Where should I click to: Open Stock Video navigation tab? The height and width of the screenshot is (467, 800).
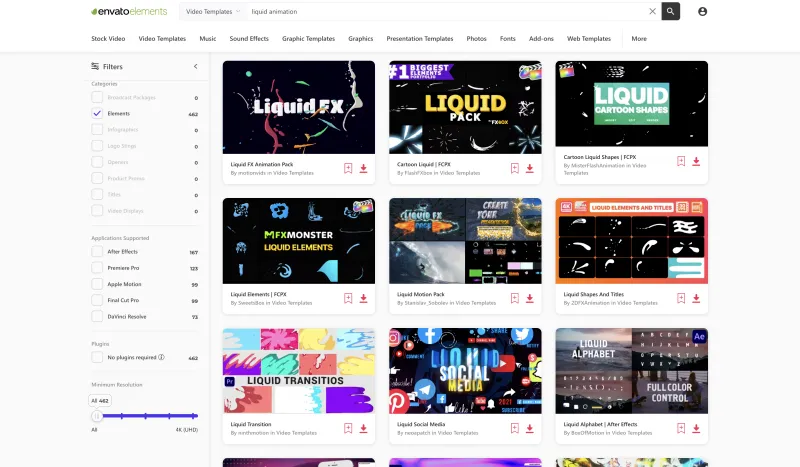108,39
